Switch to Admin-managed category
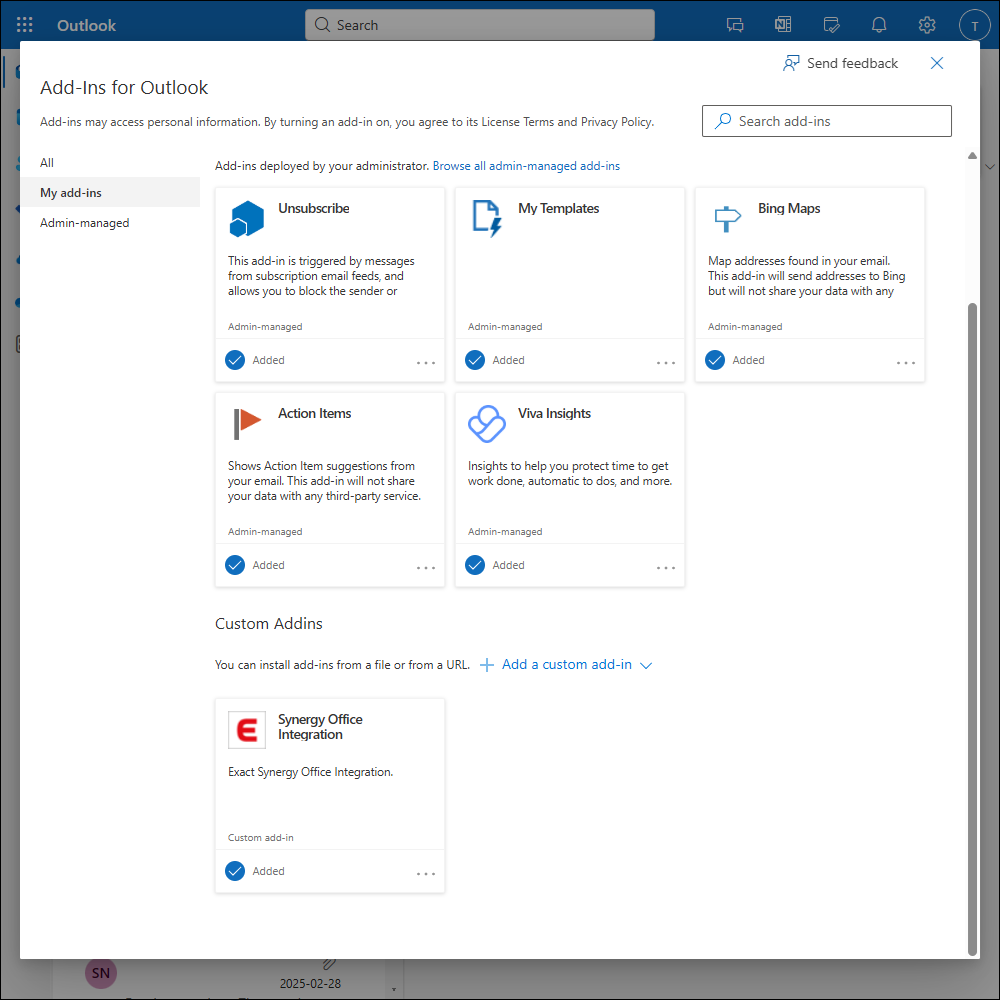The height and width of the screenshot is (1000, 1000). [85, 223]
